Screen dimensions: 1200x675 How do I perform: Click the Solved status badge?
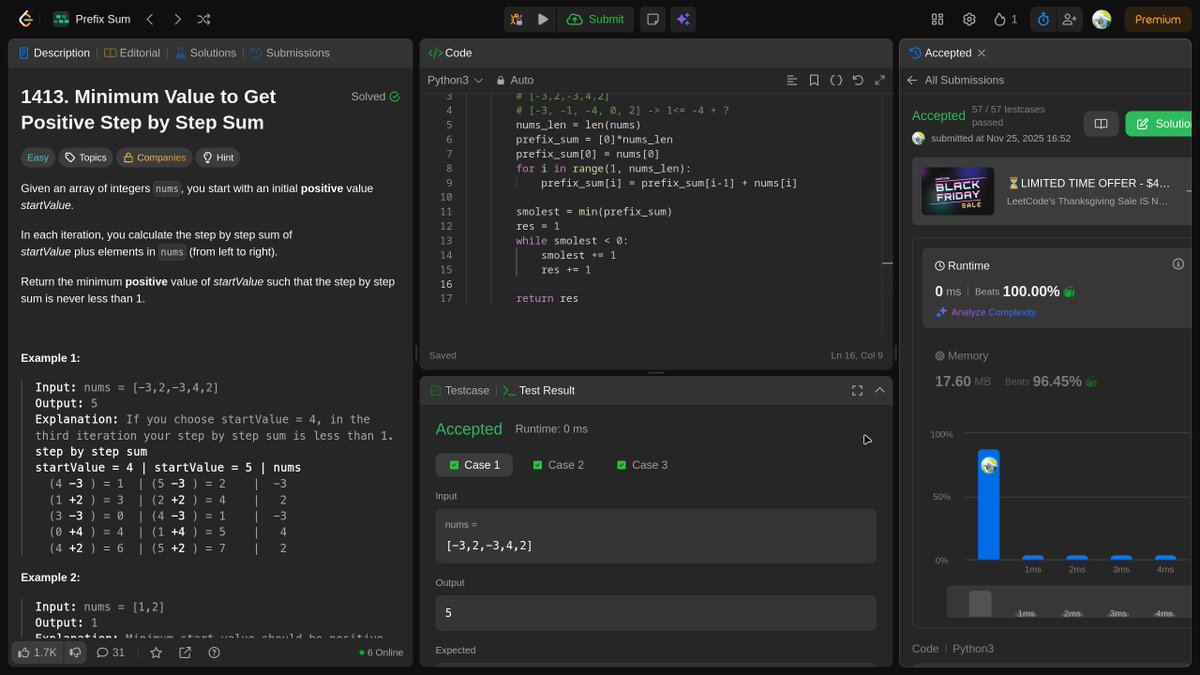[x=375, y=97]
